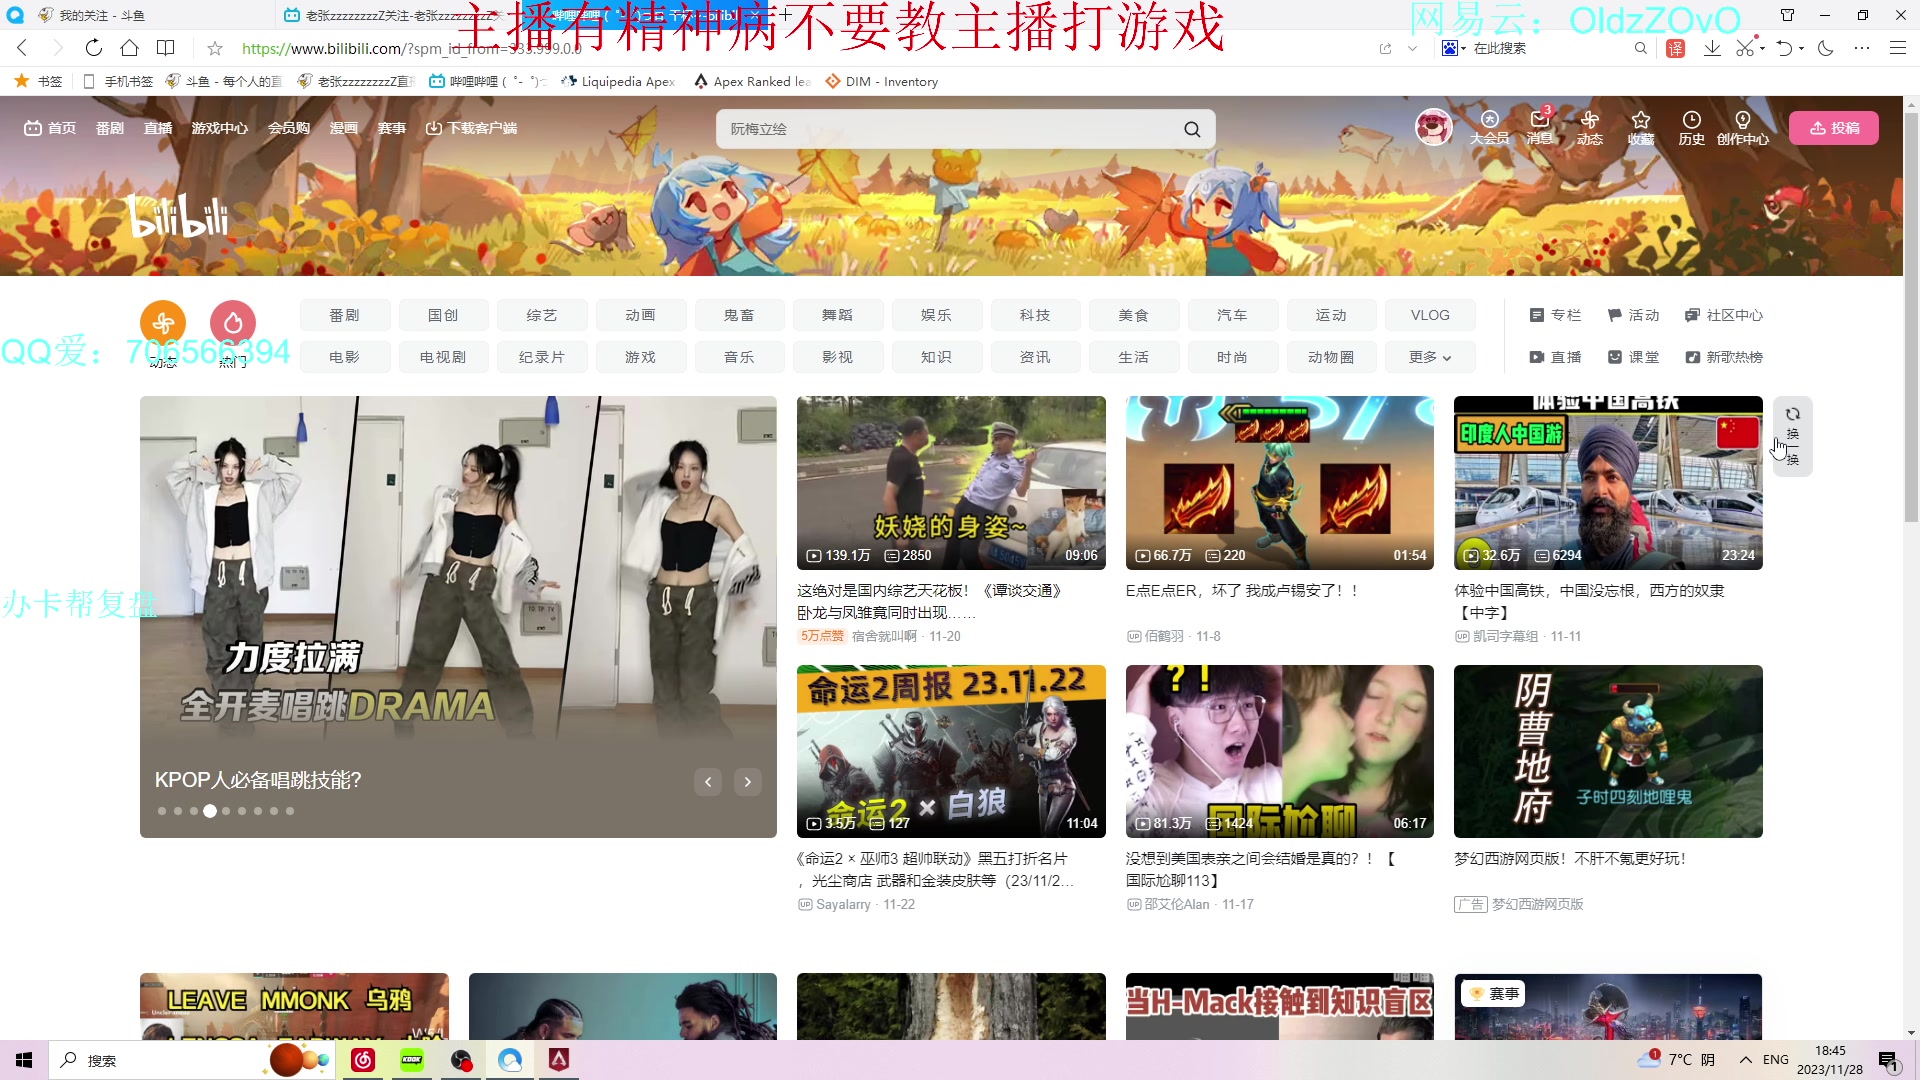Open 动态 feed icon in header
This screenshot has height=1080, width=1920.
click(1590, 128)
